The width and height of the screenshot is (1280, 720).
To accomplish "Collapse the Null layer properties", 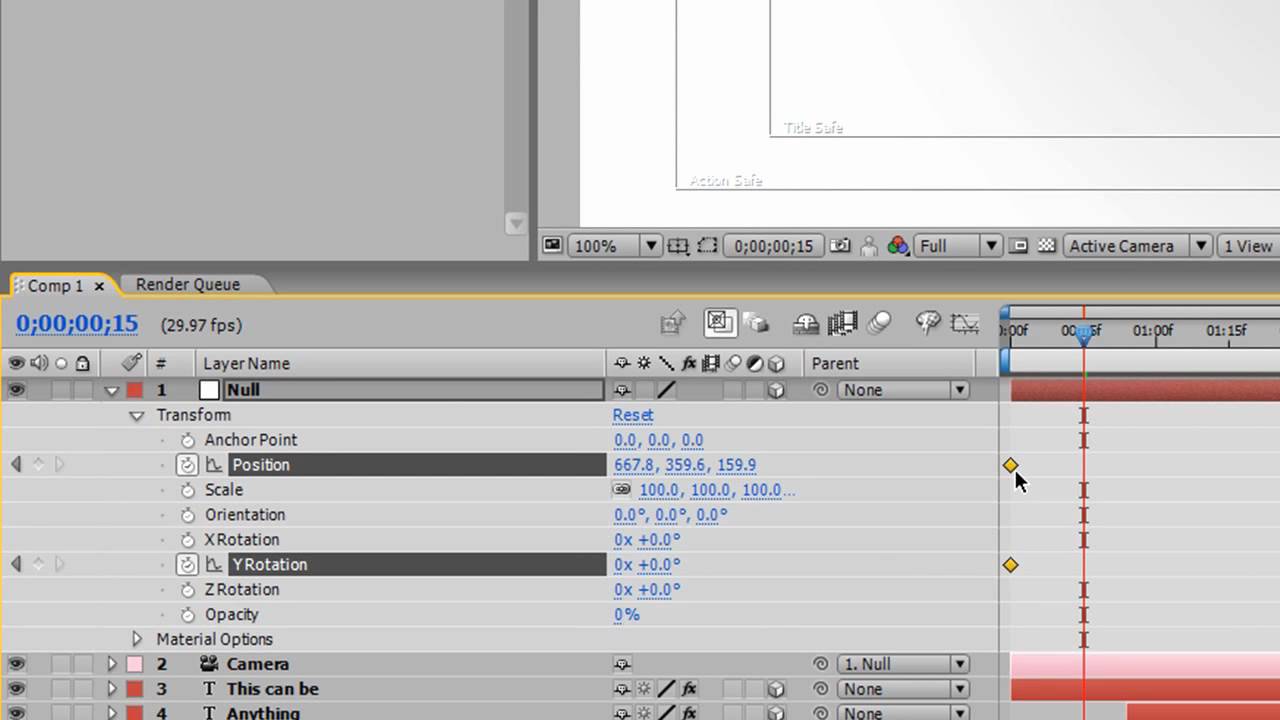I will coord(112,391).
